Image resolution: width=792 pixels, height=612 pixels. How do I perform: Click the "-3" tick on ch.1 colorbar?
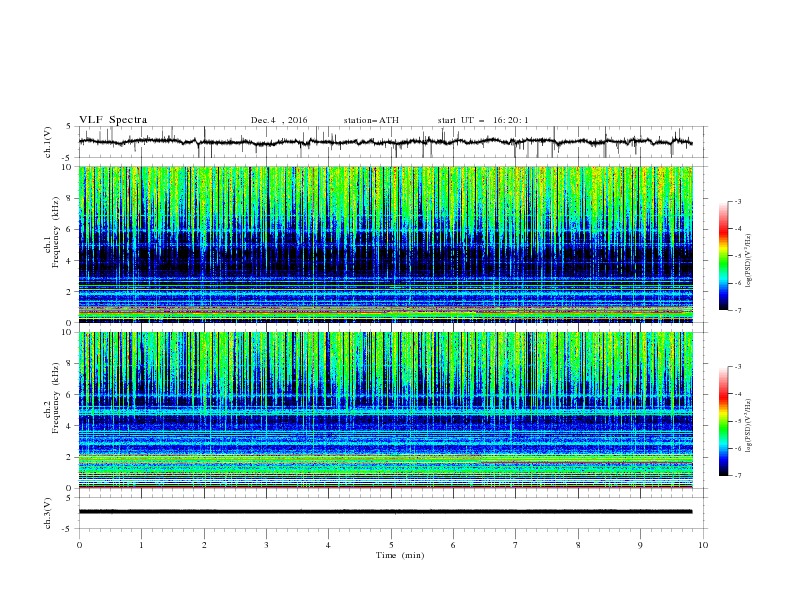[737, 201]
